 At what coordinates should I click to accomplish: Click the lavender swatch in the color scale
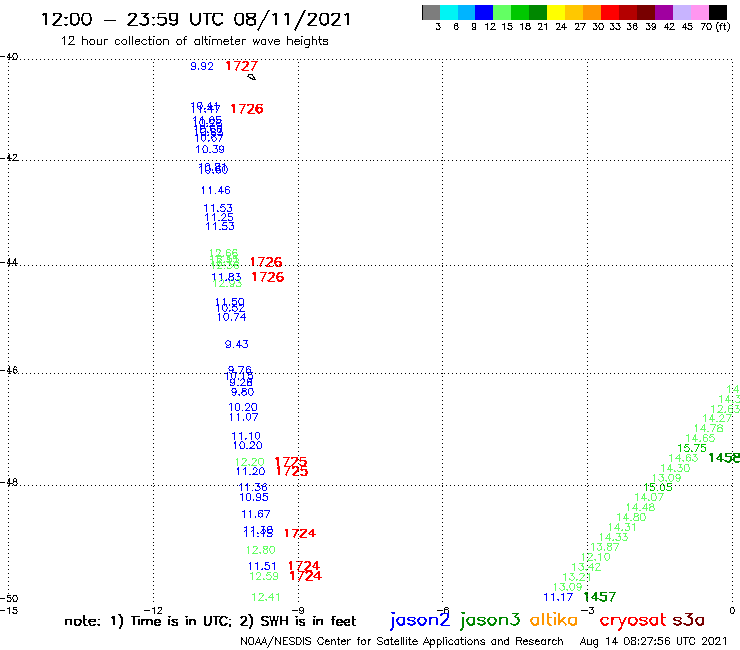681,12
